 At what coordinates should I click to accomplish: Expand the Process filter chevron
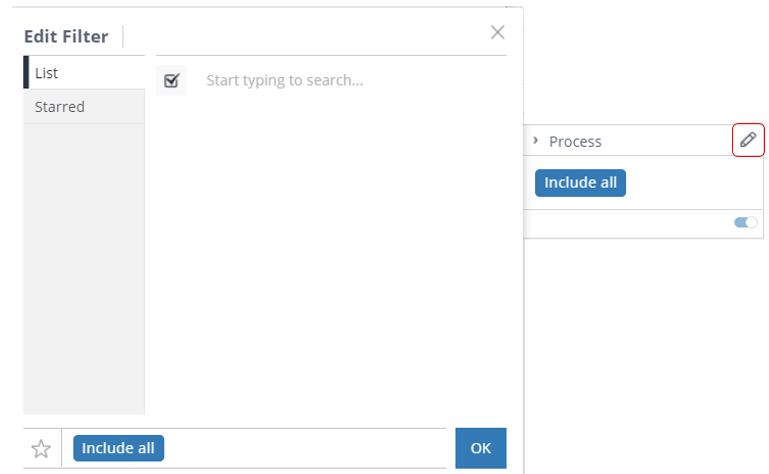coord(536,141)
